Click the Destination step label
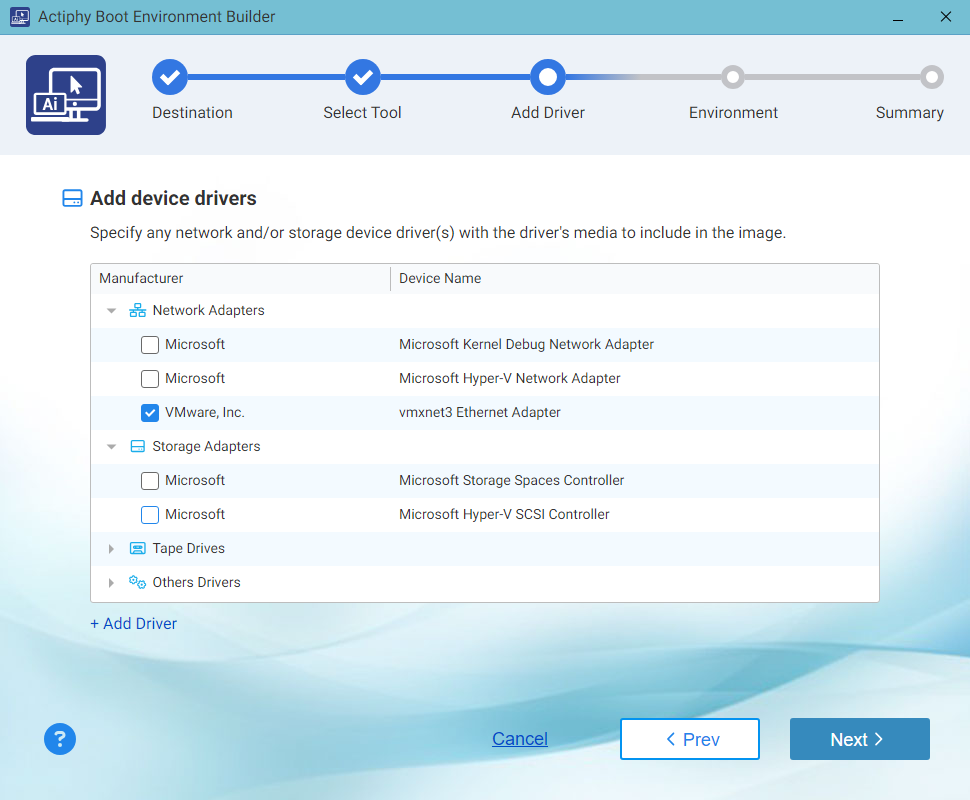This screenshot has width=970, height=800. pyautogui.click(x=192, y=113)
